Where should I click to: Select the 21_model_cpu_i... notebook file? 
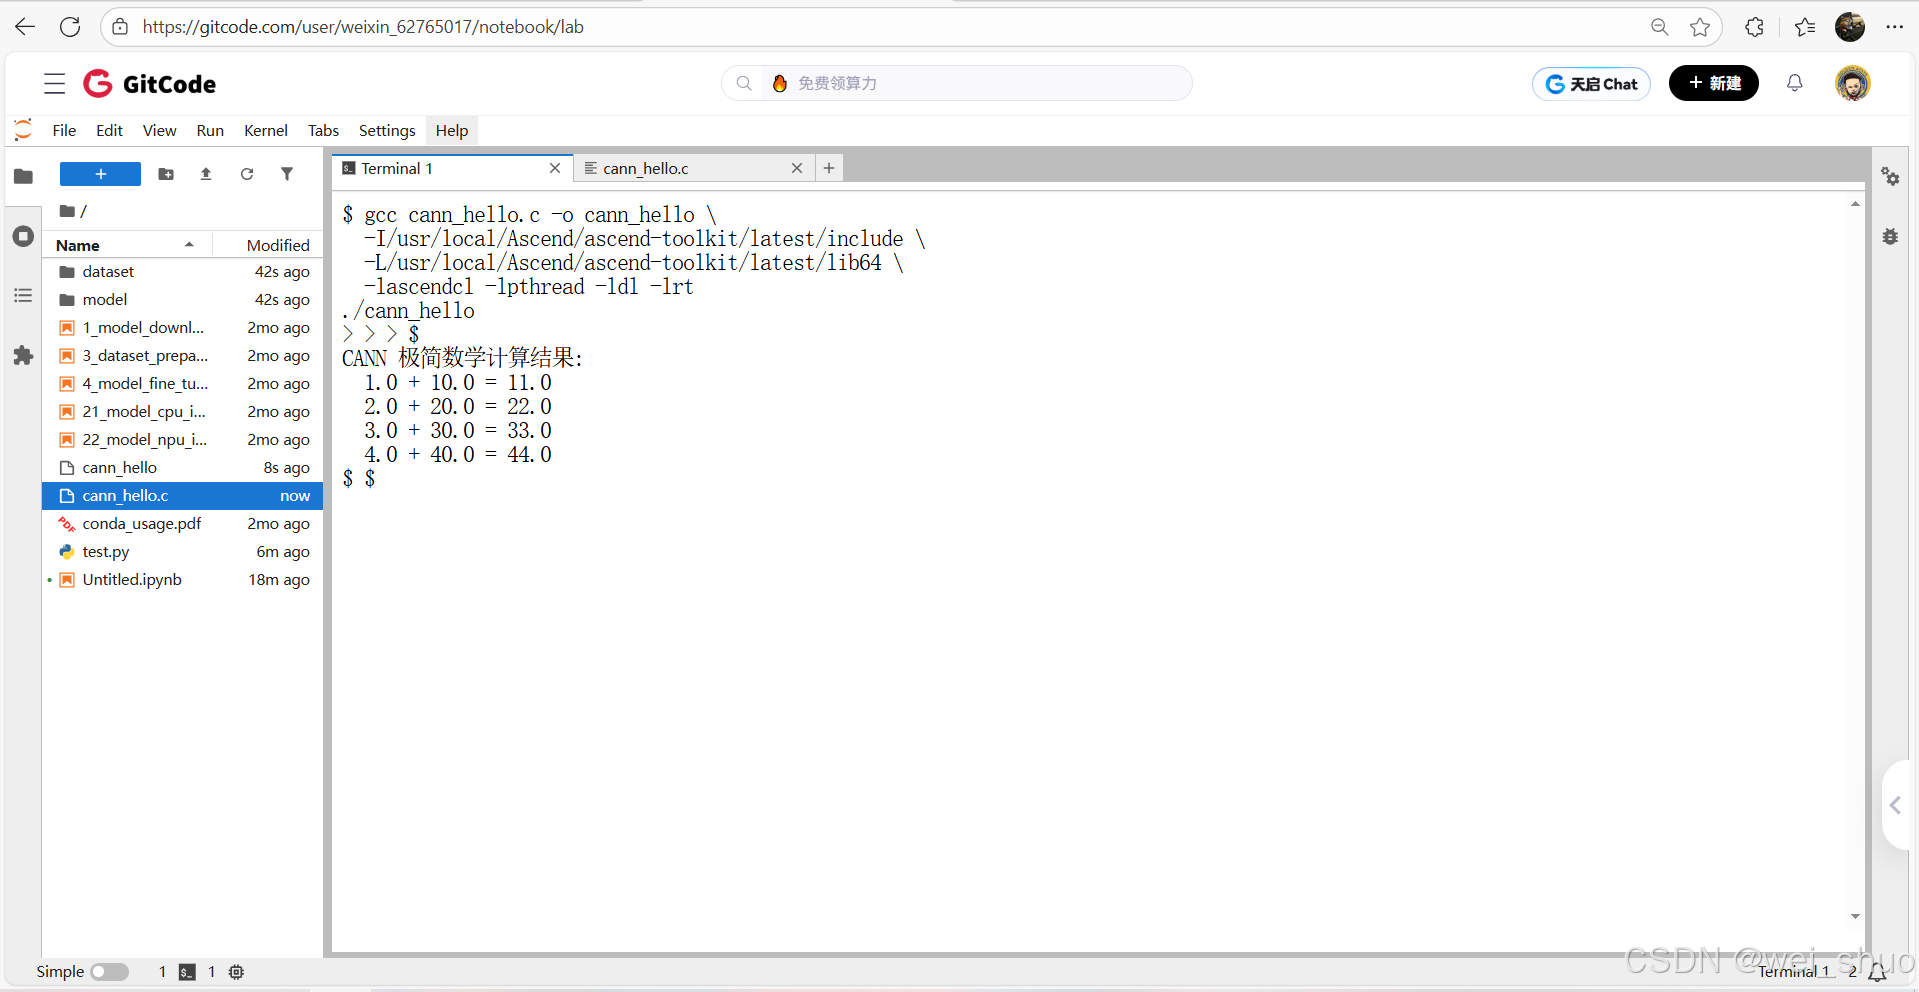183,412
